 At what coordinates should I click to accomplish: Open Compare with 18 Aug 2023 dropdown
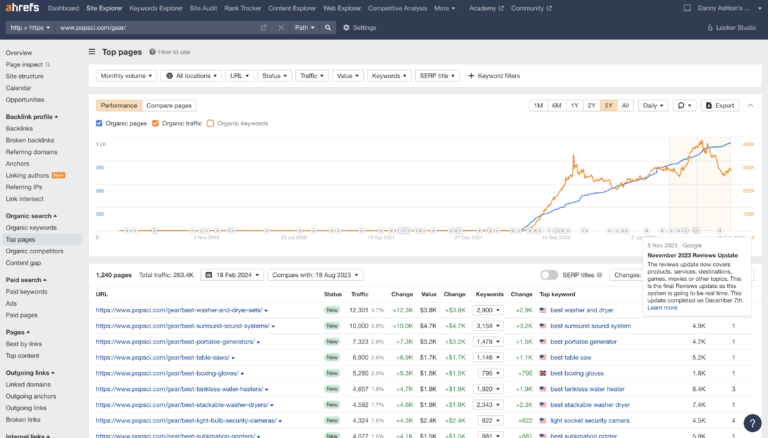point(315,275)
